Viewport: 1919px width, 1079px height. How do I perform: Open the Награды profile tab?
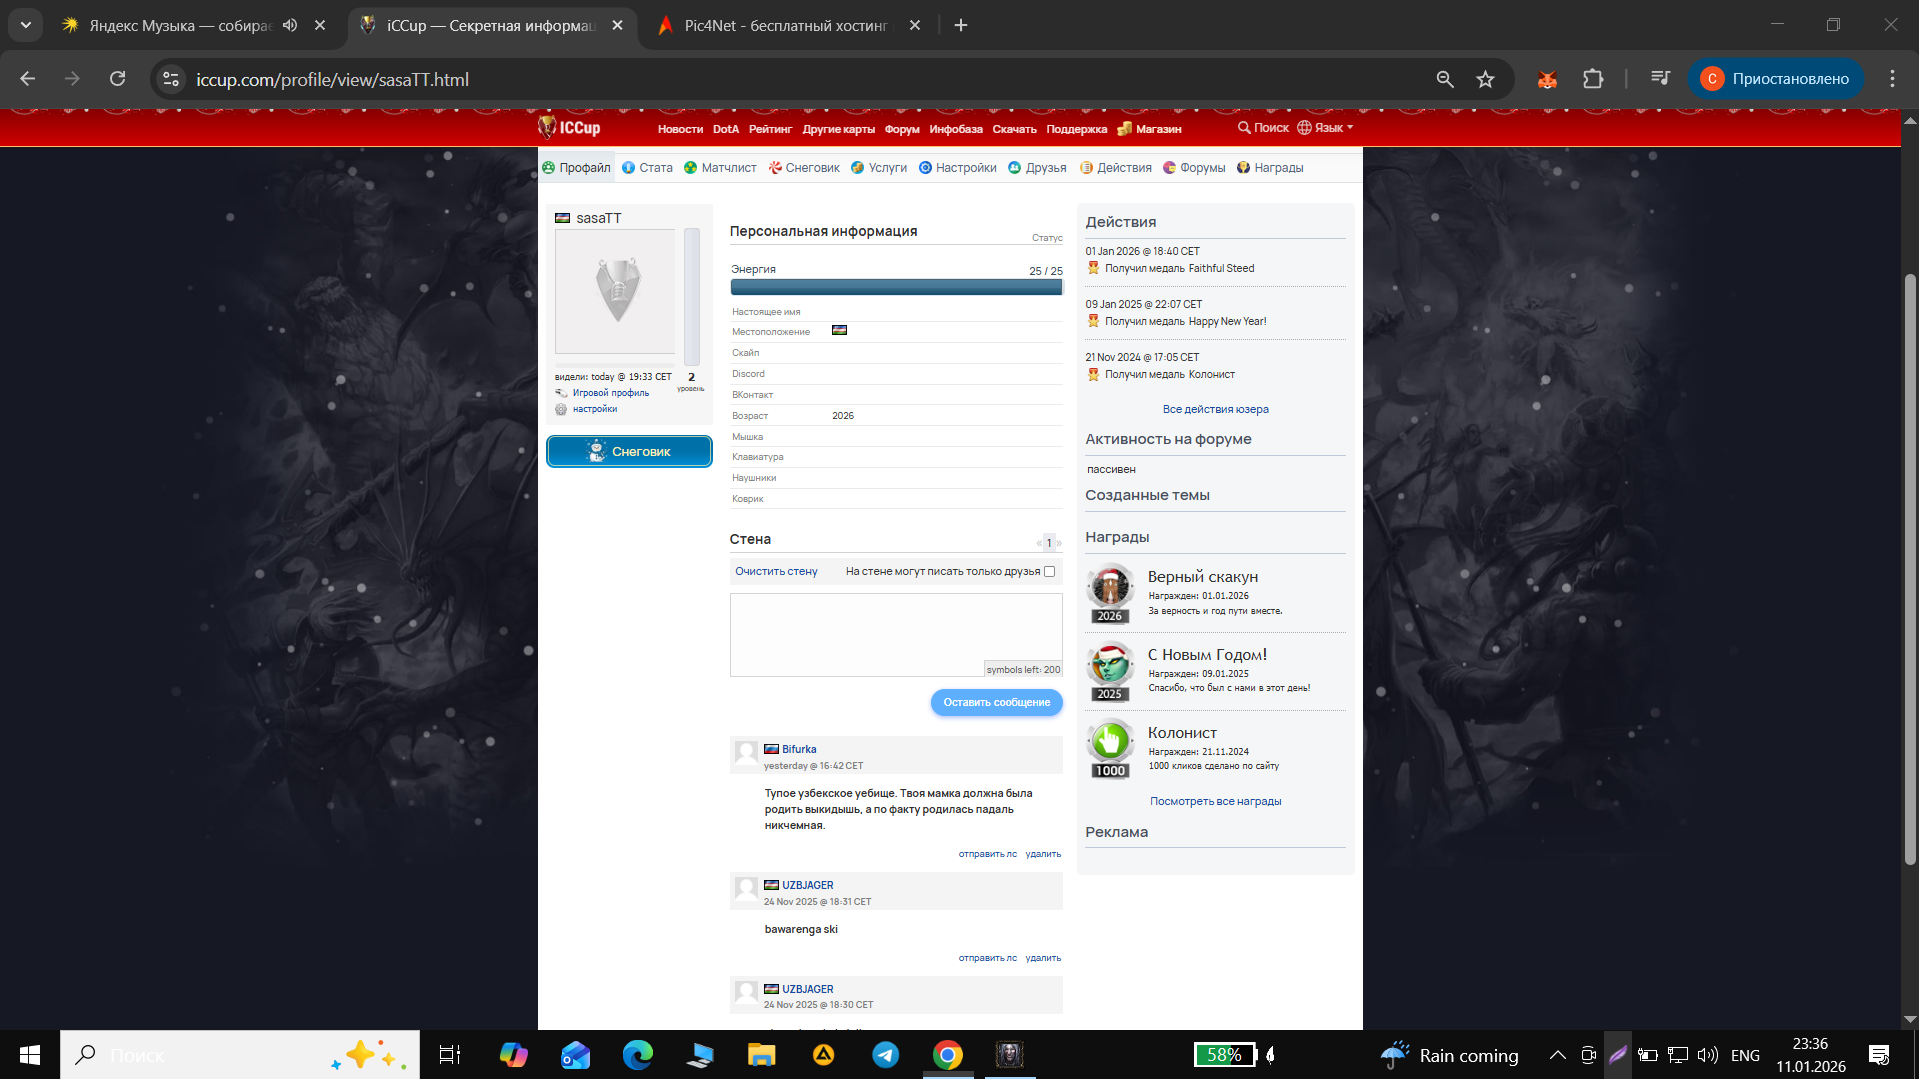(1270, 168)
